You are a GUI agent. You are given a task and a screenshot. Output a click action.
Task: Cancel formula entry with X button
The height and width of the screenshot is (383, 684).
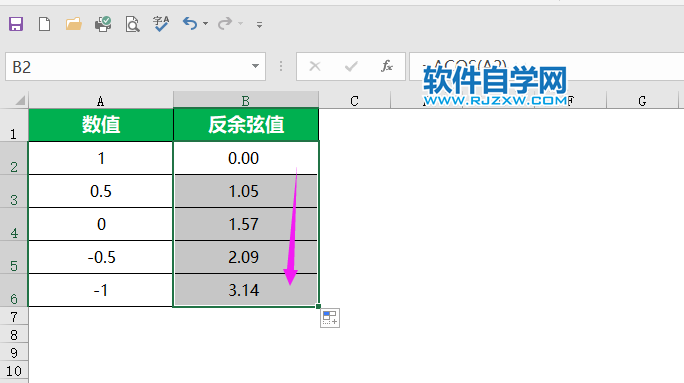tap(315, 66)
